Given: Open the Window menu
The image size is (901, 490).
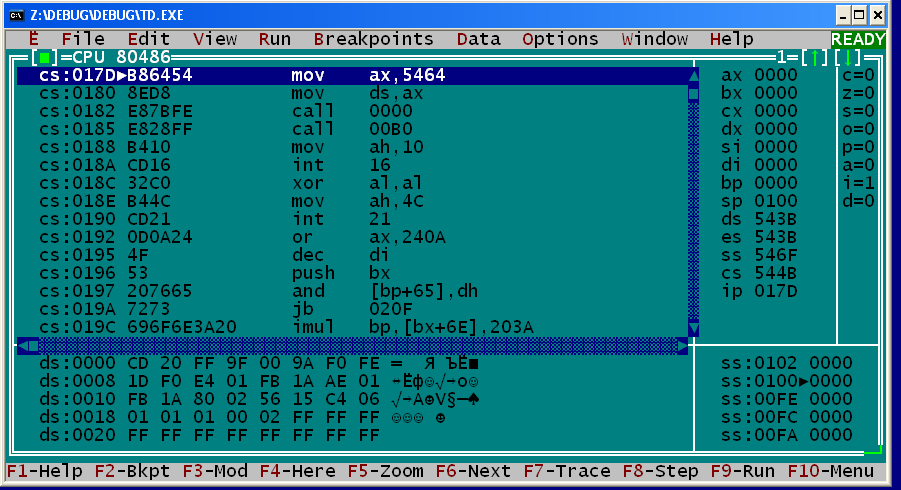Looking at the screenshot, I should tap(654, 39).
